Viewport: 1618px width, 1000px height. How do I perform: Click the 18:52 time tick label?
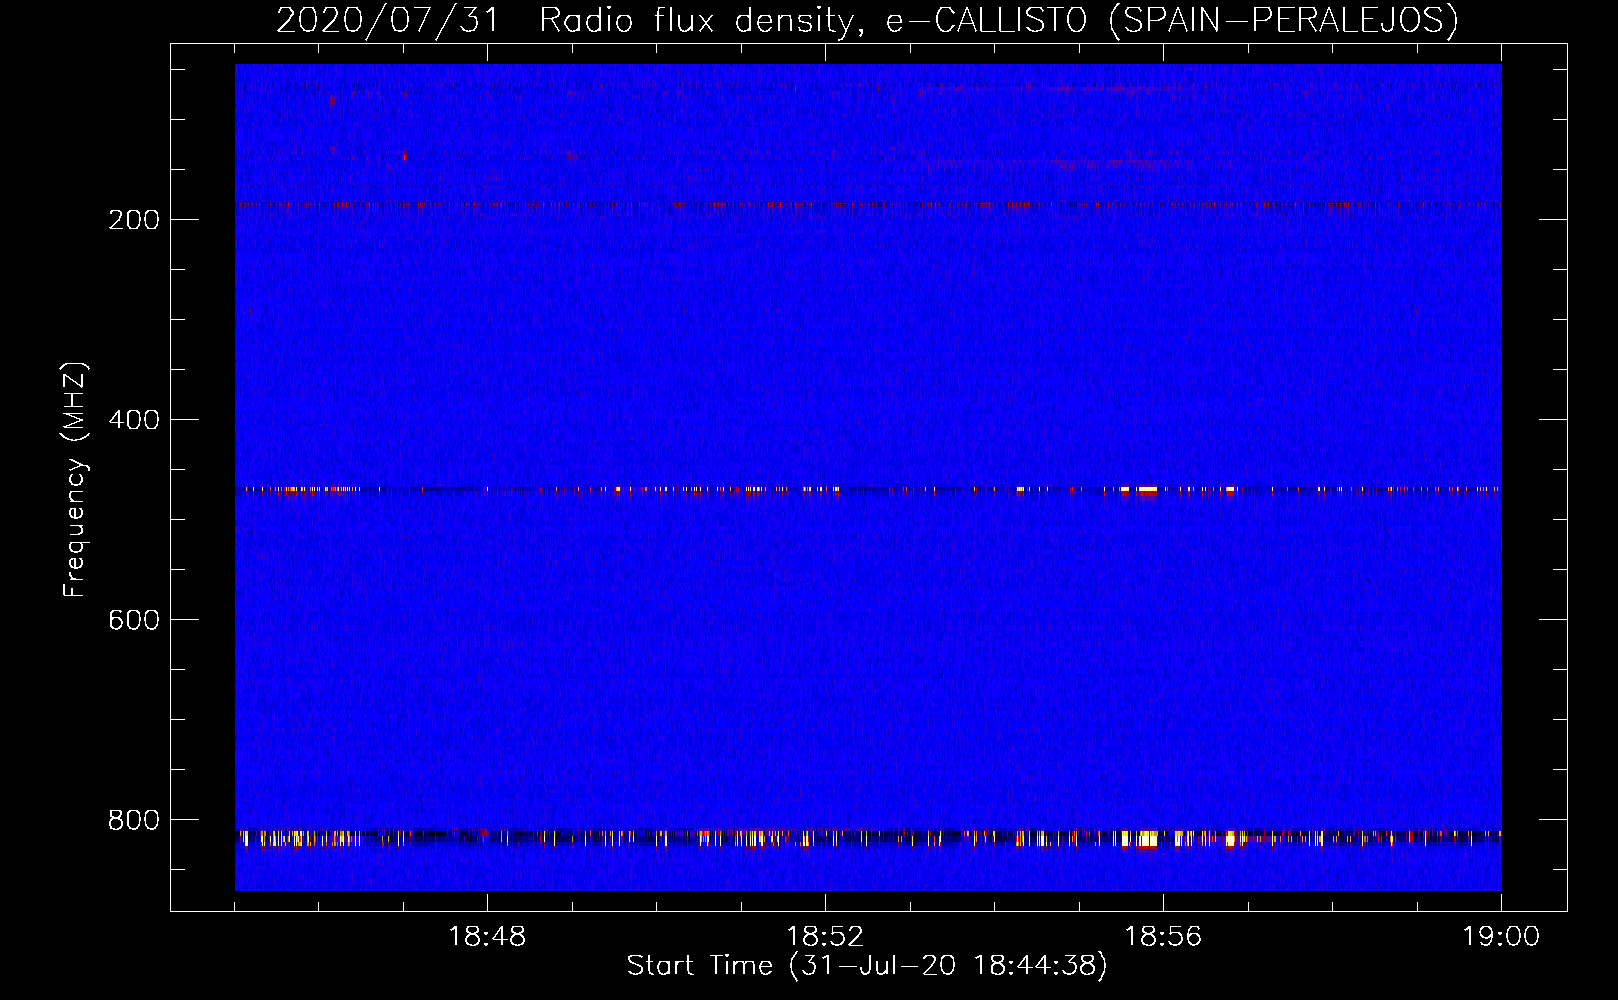click(x=825, y=937)
